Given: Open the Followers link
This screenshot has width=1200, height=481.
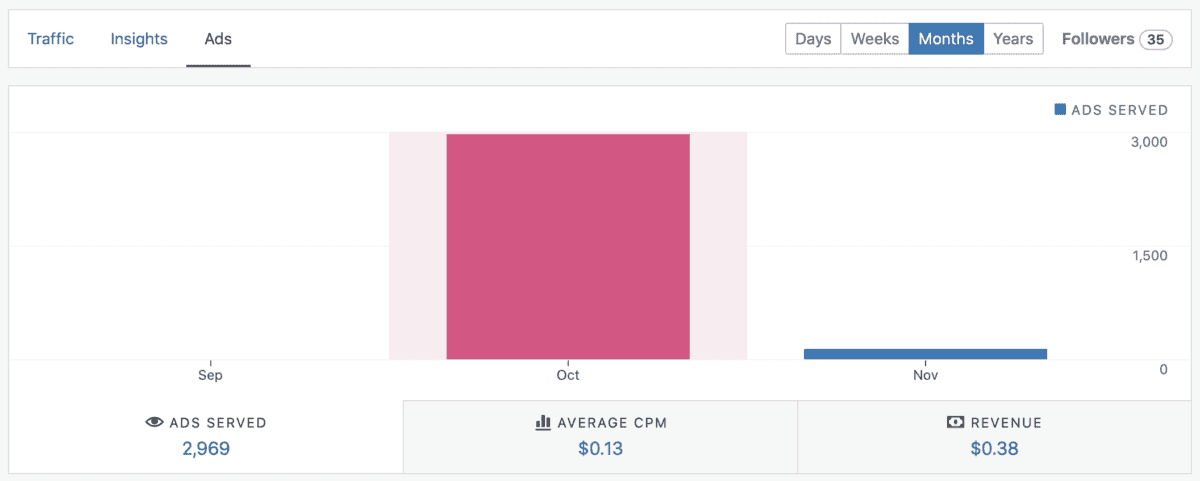Looking at the screenshot, I should tap(1098, 39).
